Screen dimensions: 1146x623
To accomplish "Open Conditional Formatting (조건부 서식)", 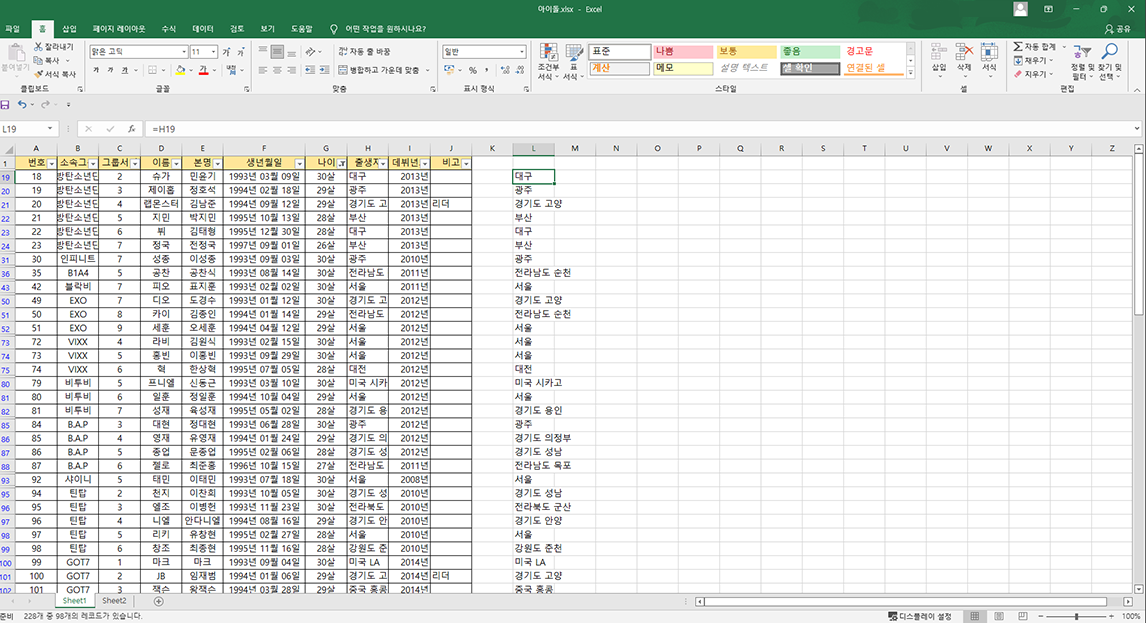I will (548, 61).
